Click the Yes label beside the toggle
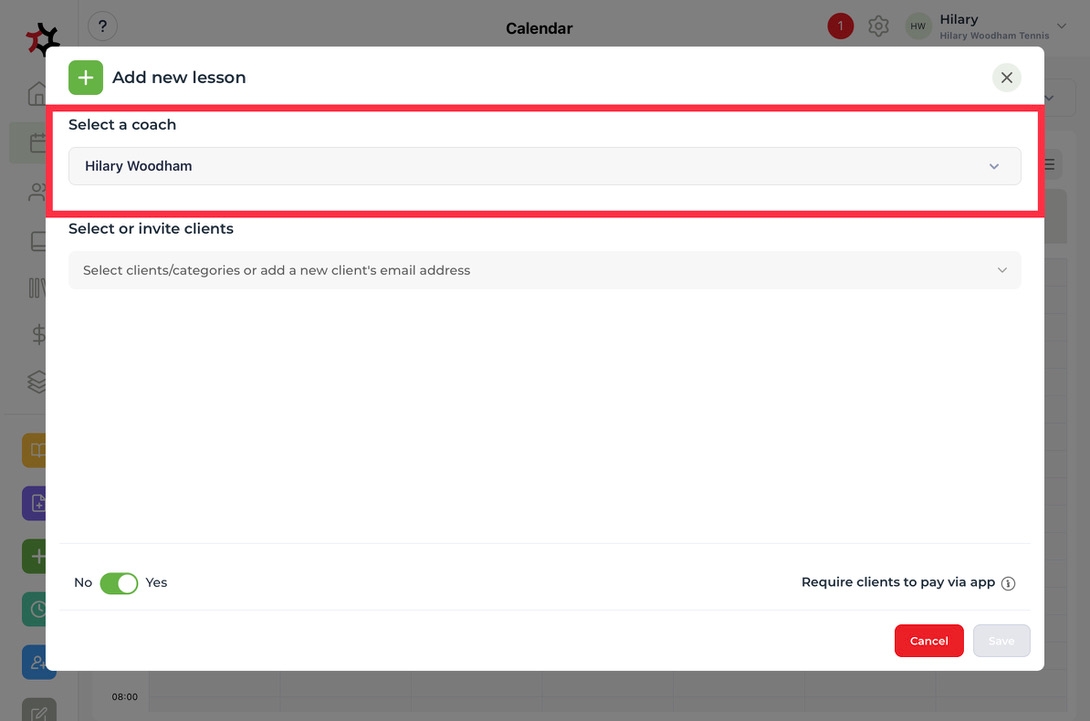 click(157, 583)
